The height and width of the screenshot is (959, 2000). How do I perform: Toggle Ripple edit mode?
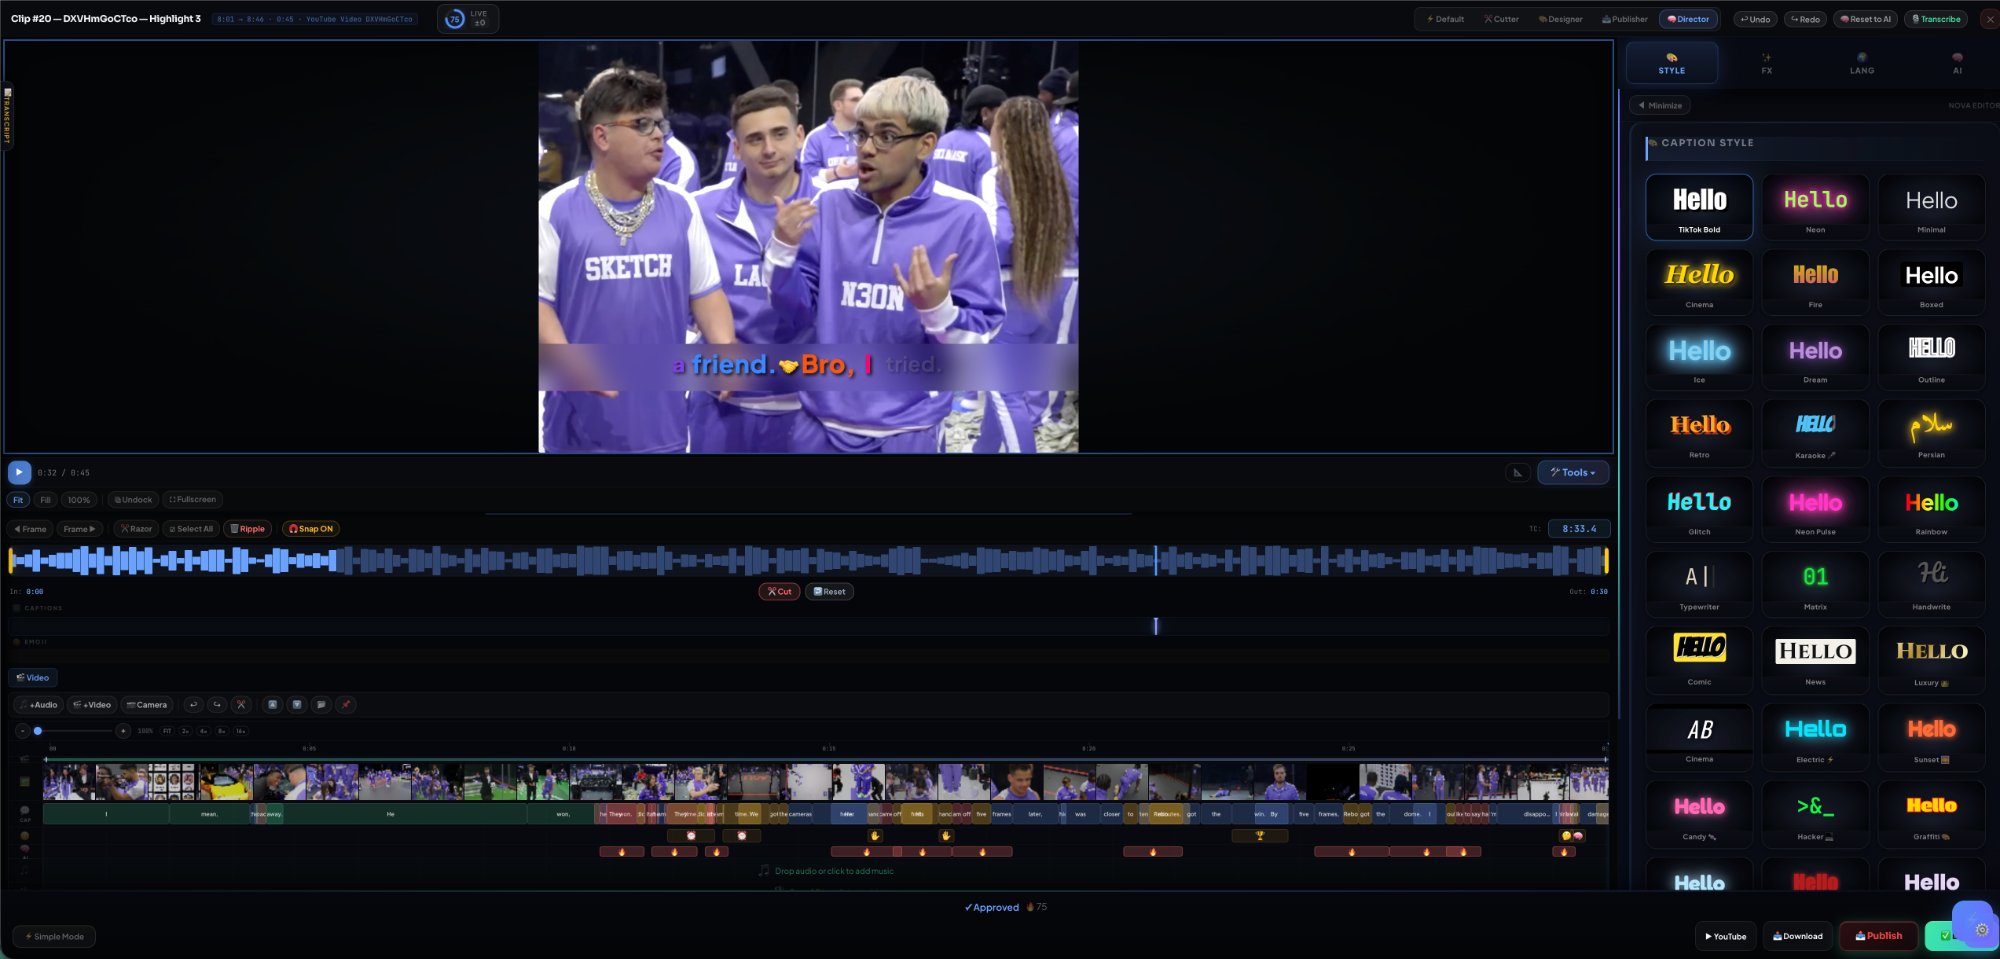coord(248,529)
